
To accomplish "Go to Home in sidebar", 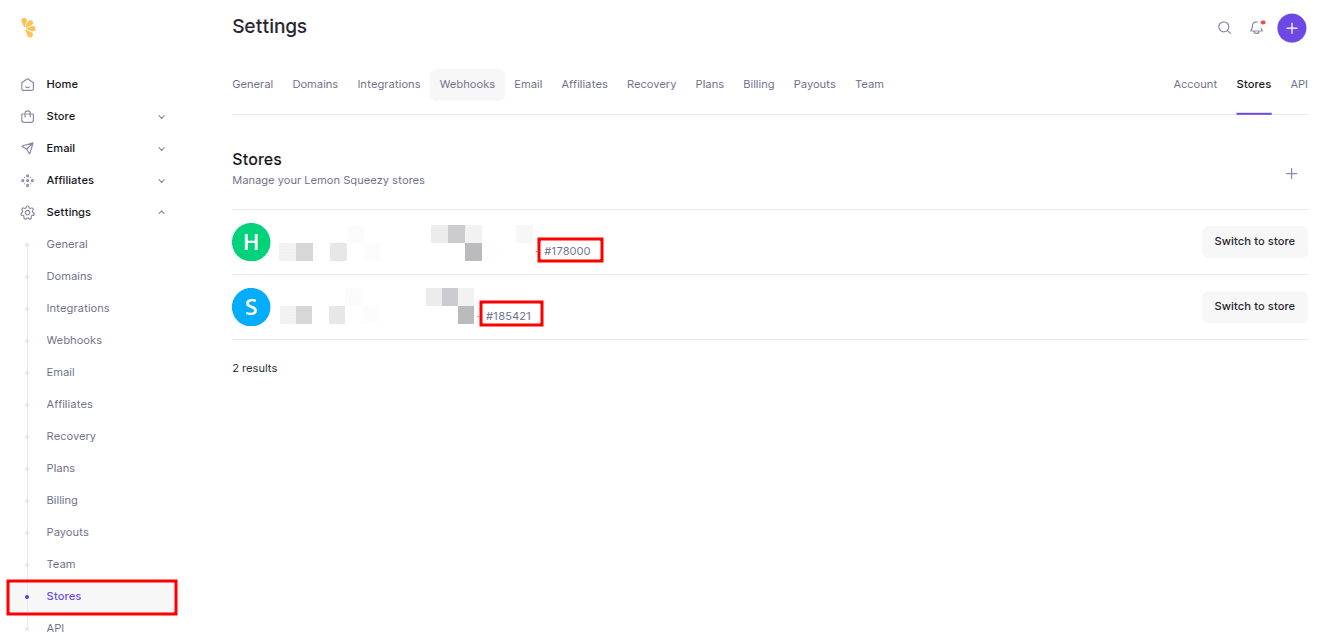I will point(62,85).
